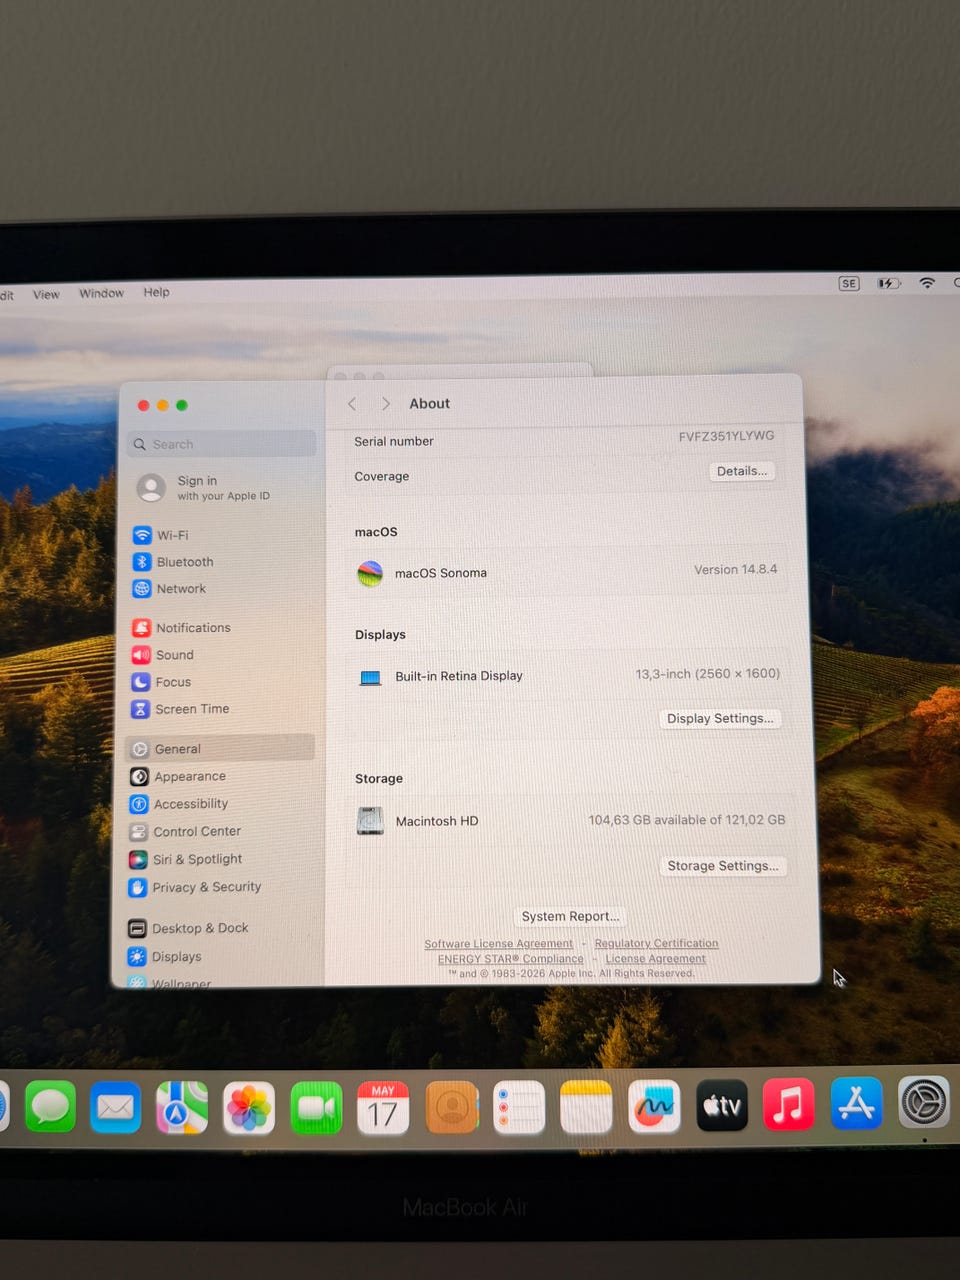This screenshot has height=1280, width=960.
Task: Click the Search field in sidebar
Action: [222, 444]
